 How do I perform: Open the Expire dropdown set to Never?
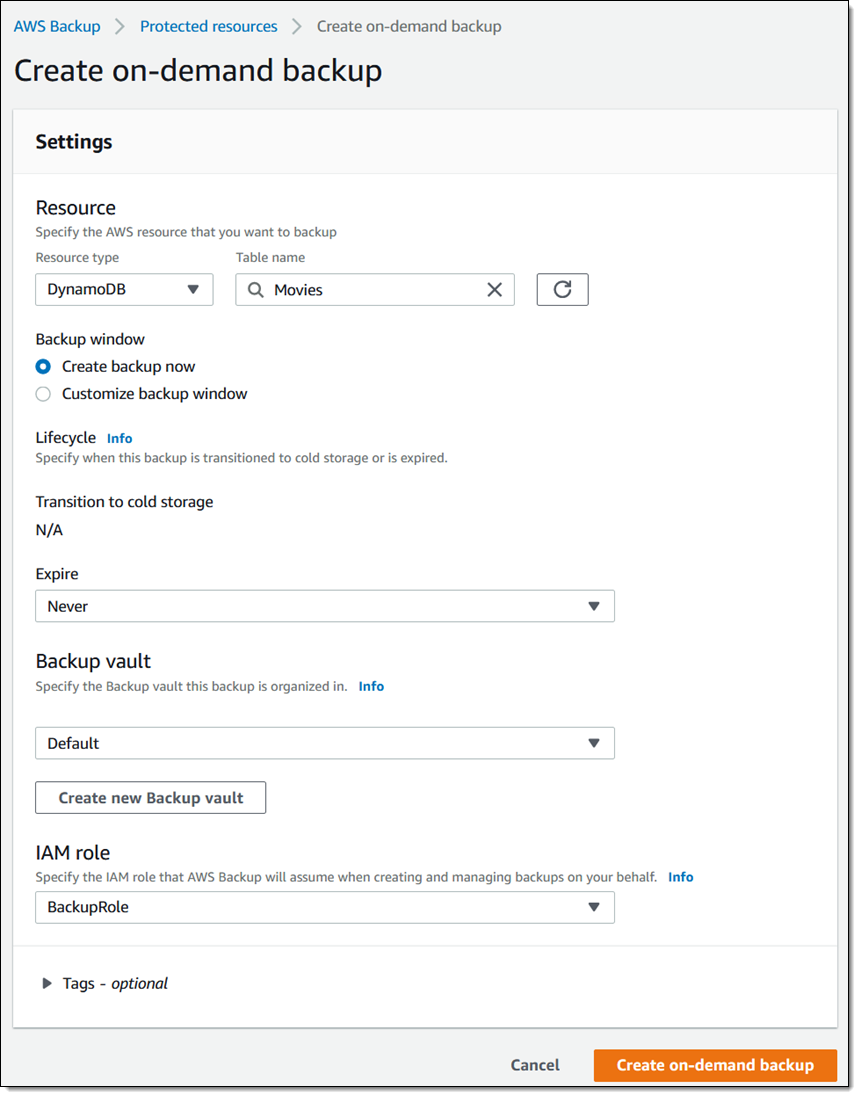click(x=324, y=606)
